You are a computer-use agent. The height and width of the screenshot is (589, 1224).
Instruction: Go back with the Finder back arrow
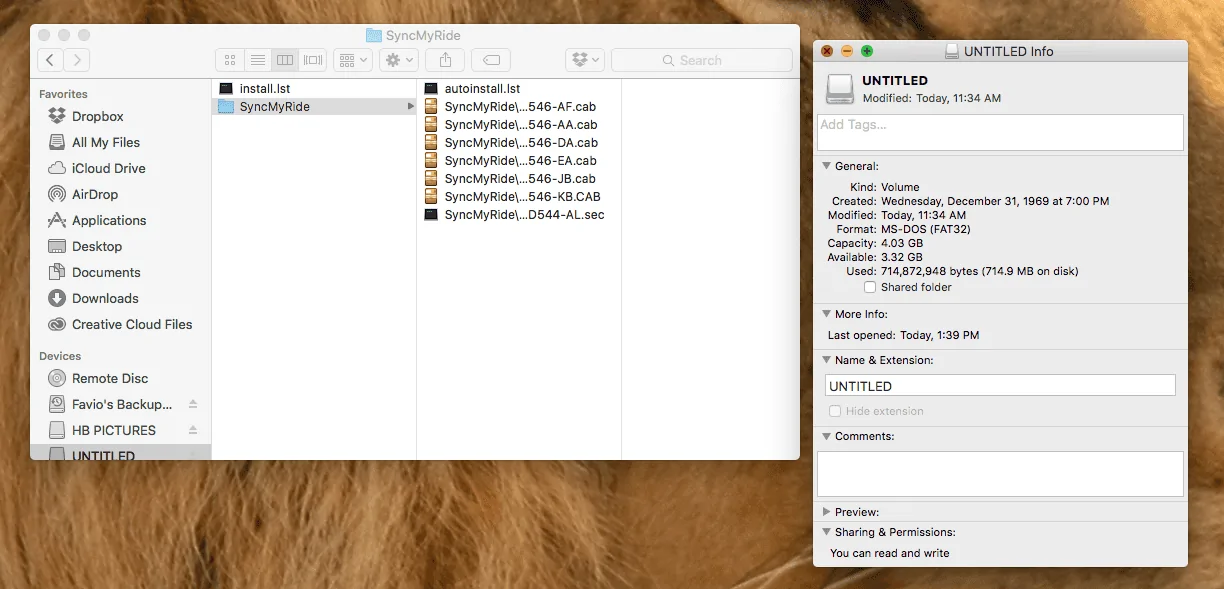click(50, 60)
